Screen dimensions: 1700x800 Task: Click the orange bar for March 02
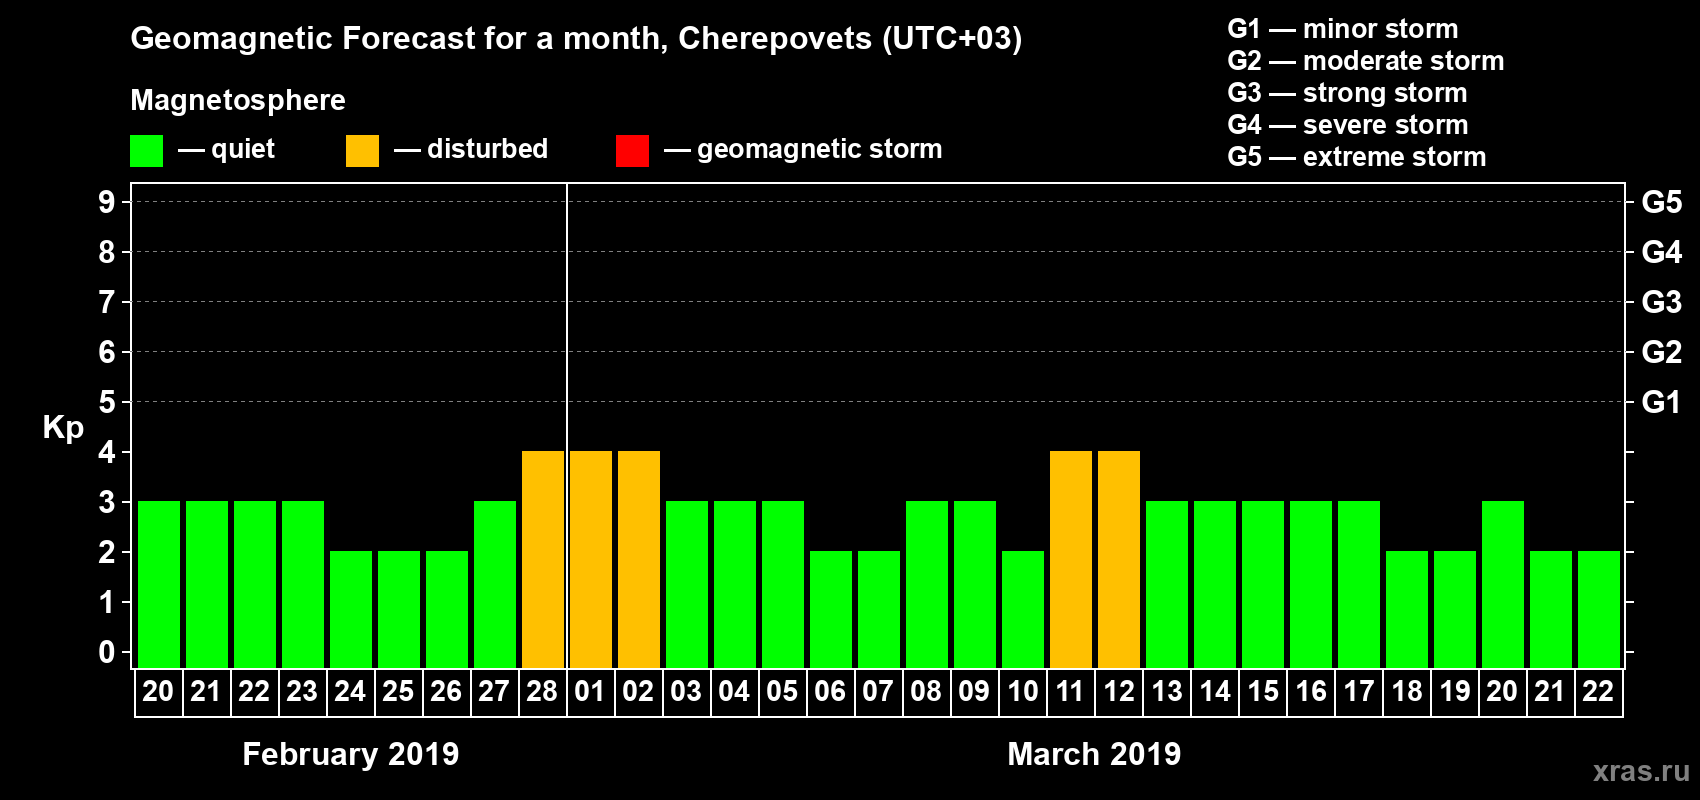point(639,560)
